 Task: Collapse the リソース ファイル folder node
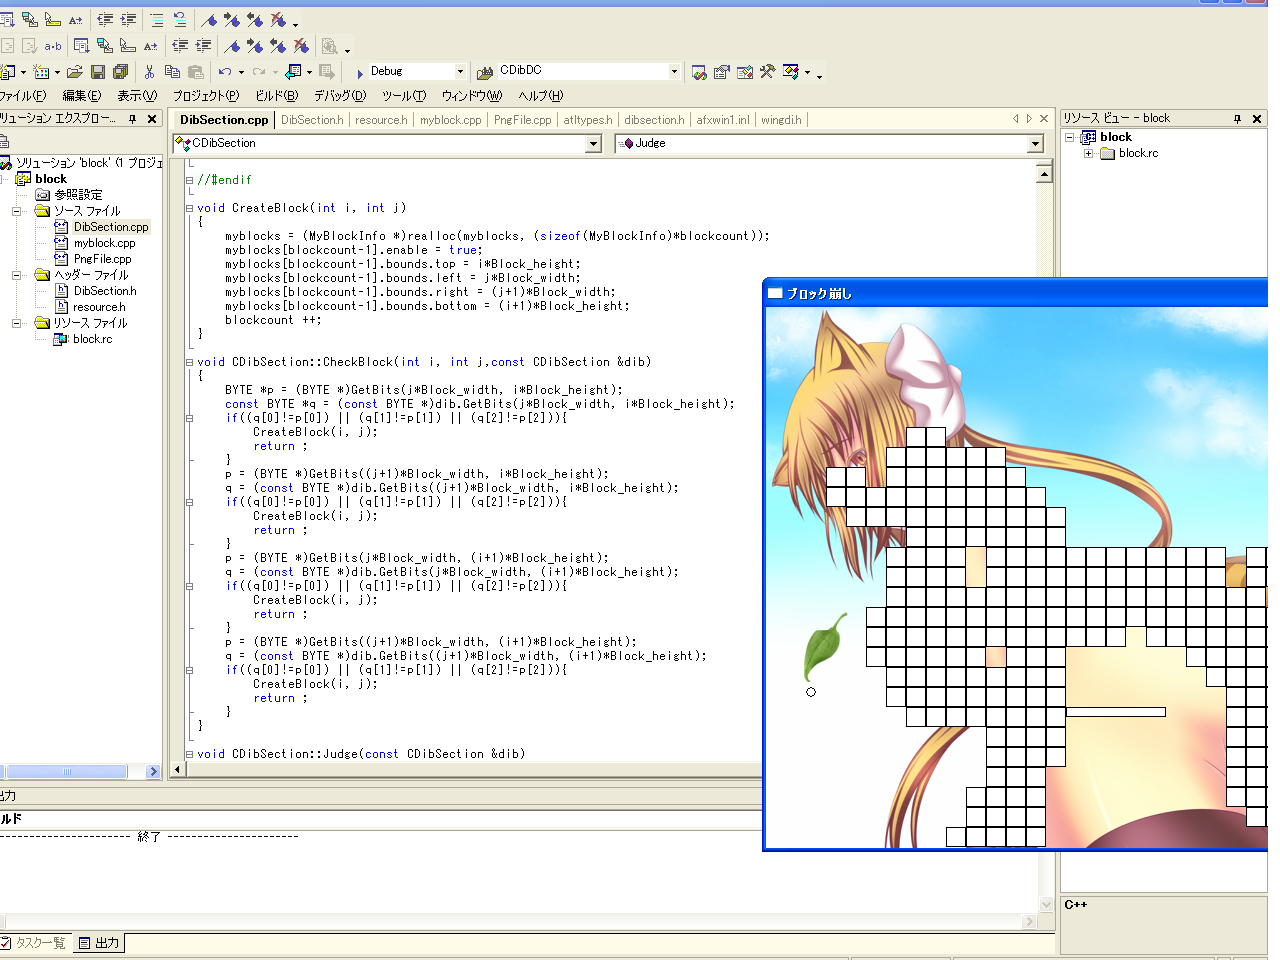pyautogui.click(x=16, y=323)
